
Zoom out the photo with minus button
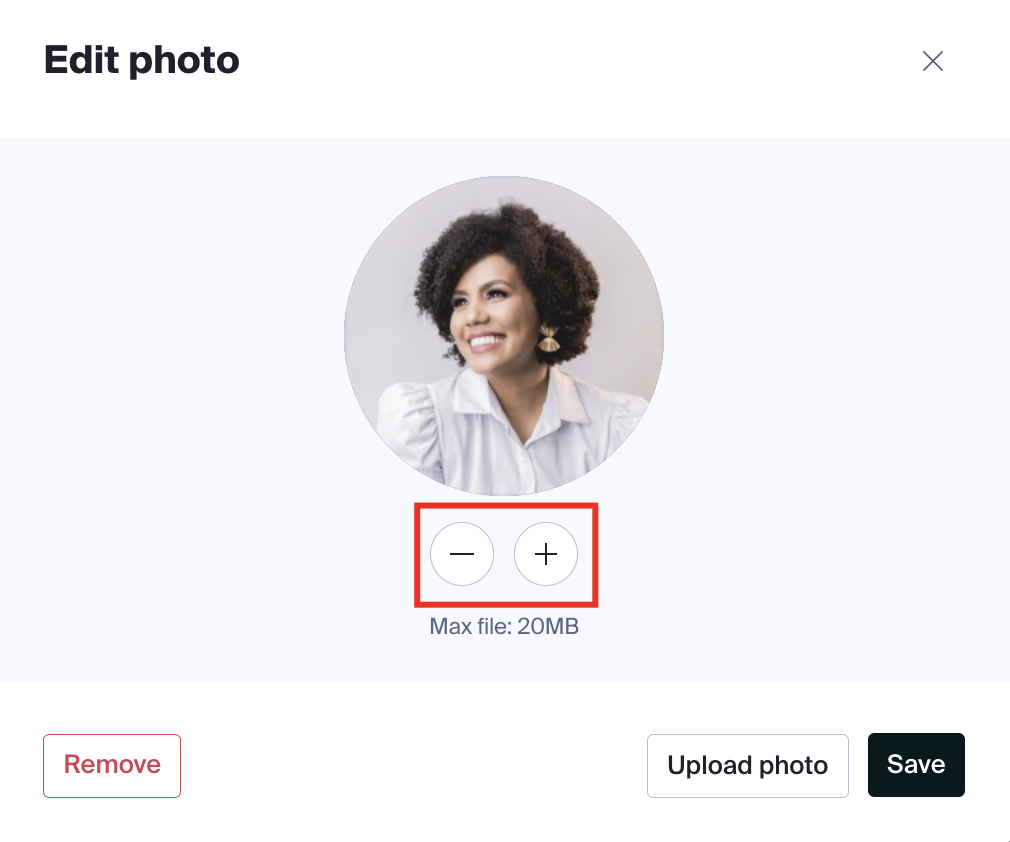[x=462, y=554]
